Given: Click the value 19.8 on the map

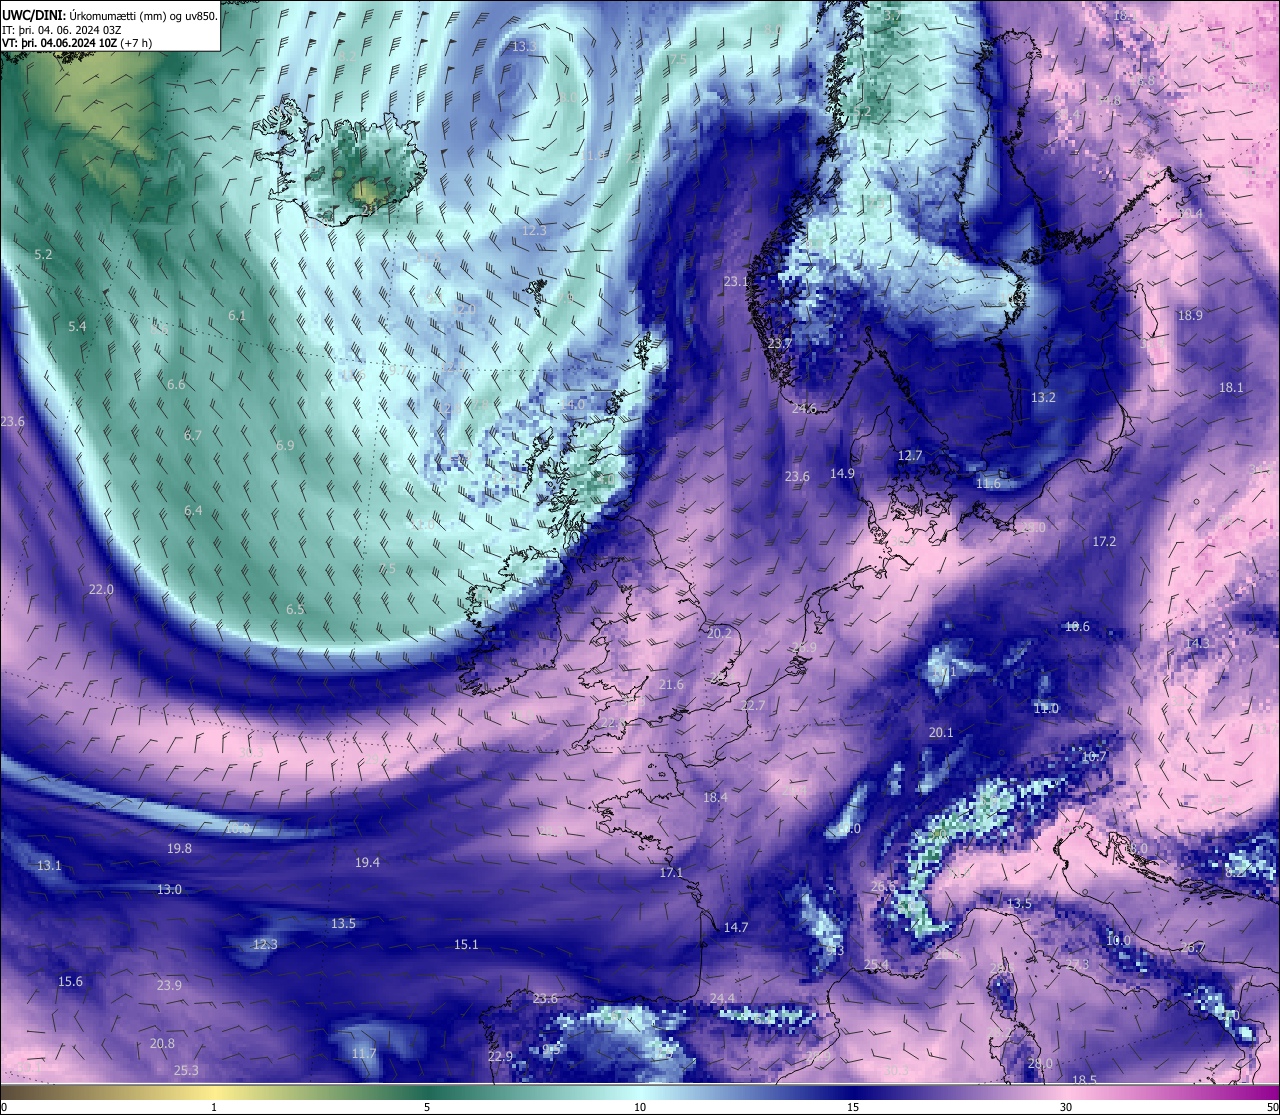Looking at the screenshot, I should click(x=179, y=848).
